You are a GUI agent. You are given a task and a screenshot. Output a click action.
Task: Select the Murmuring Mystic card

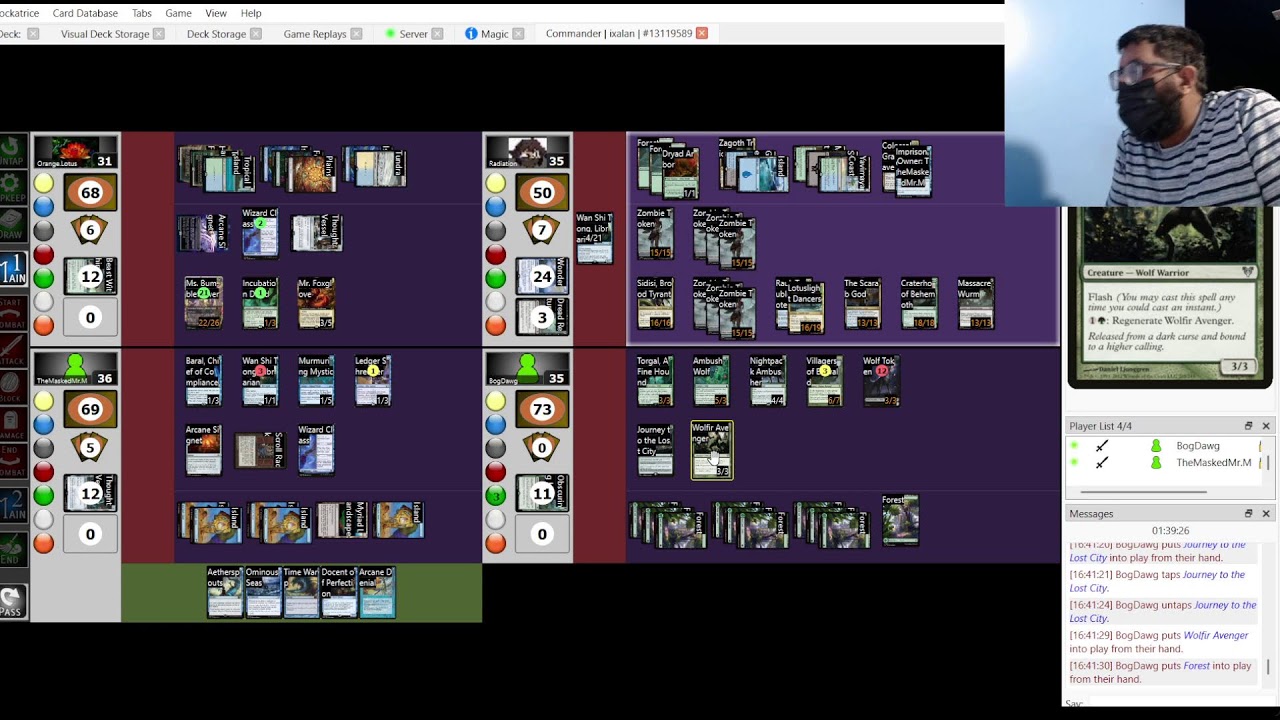coord(316,381)
